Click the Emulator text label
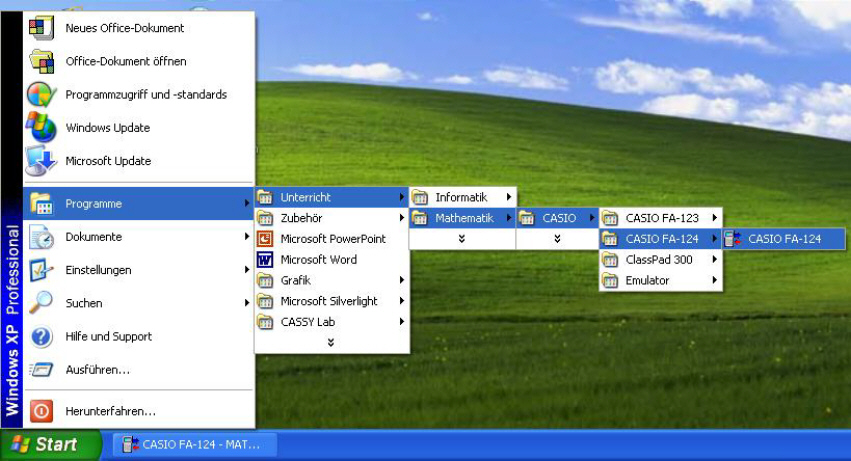The image size is (851, 461). 647,280
